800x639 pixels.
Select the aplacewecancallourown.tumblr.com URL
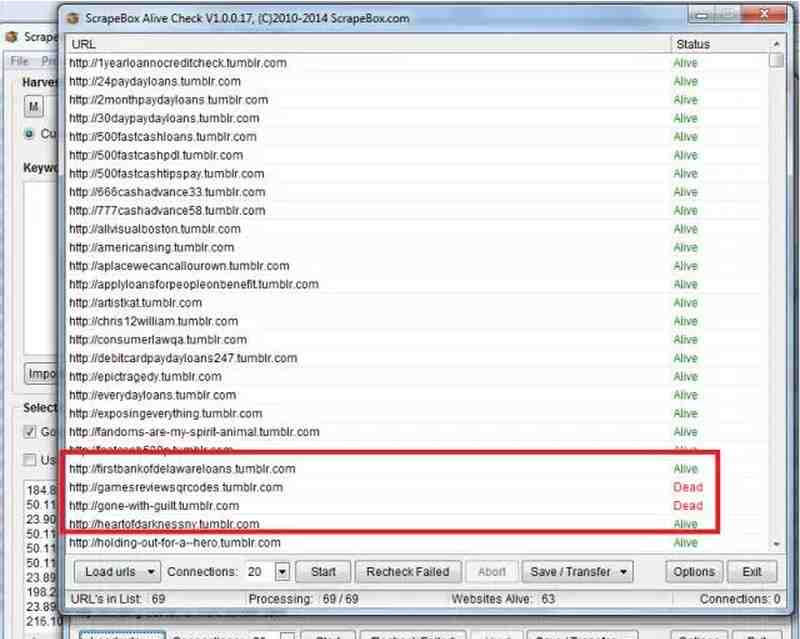point(179,266)
